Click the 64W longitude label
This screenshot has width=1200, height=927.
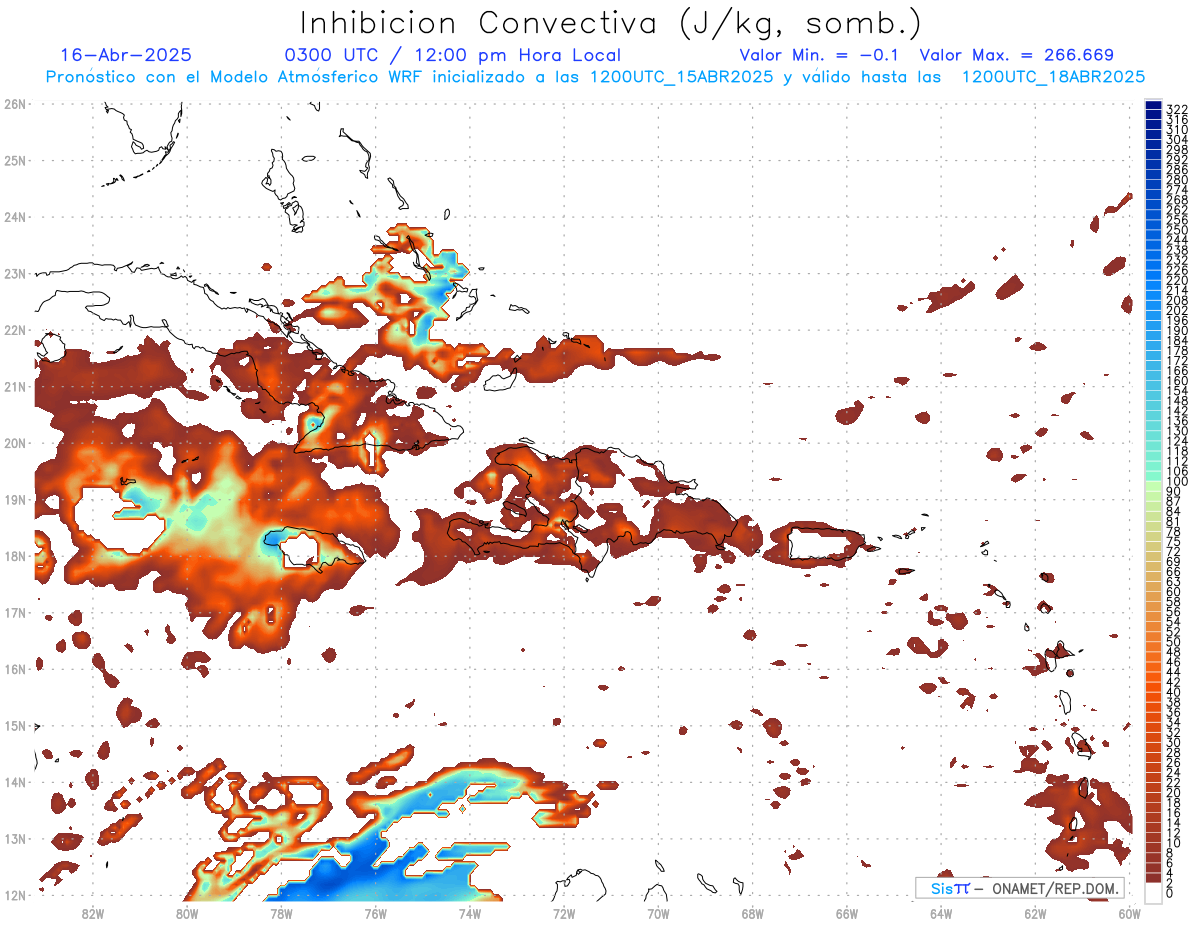pyautogui.click(x=941, y=912)
